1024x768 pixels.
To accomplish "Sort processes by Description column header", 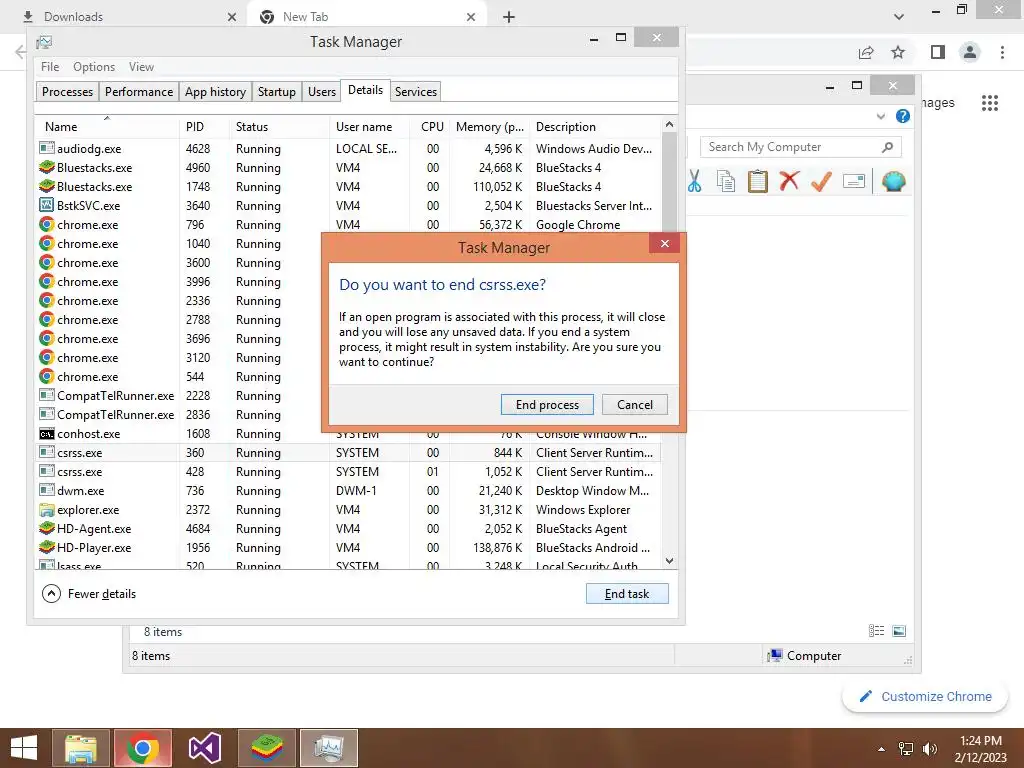I will click(596, 127).
